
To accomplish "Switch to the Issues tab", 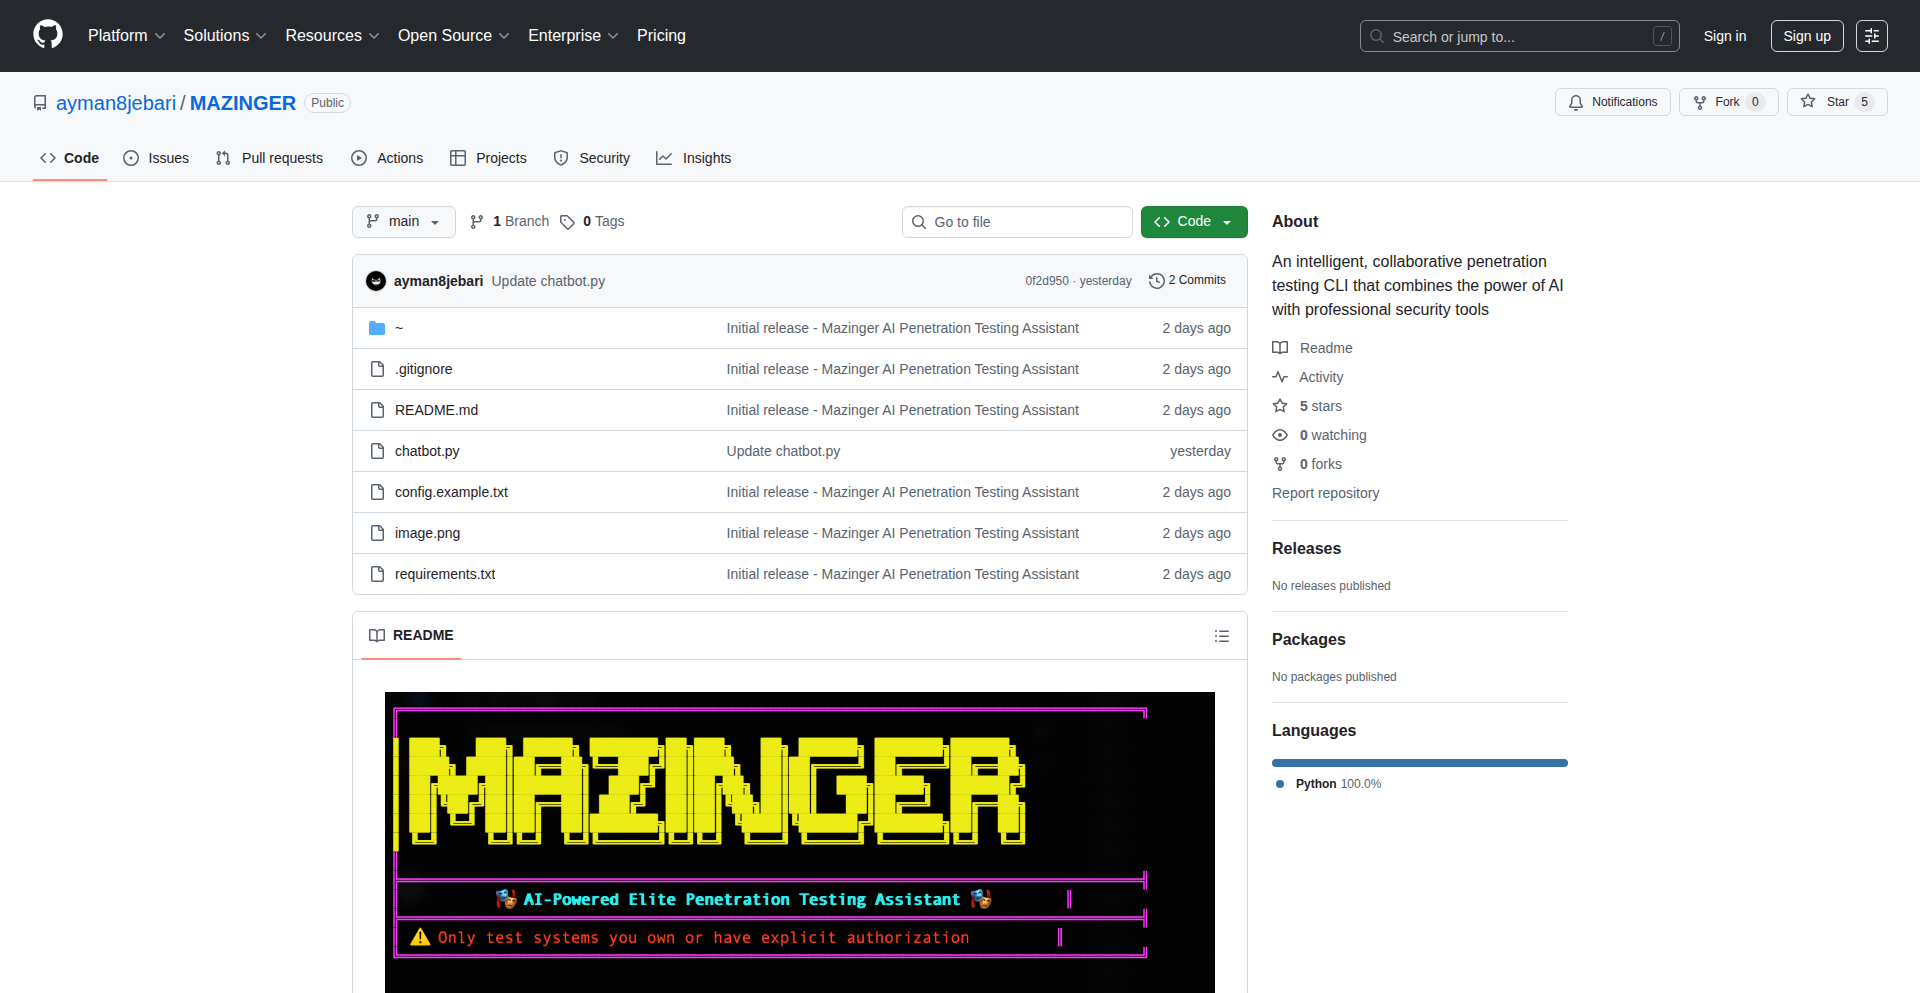I will coord(156,158).
